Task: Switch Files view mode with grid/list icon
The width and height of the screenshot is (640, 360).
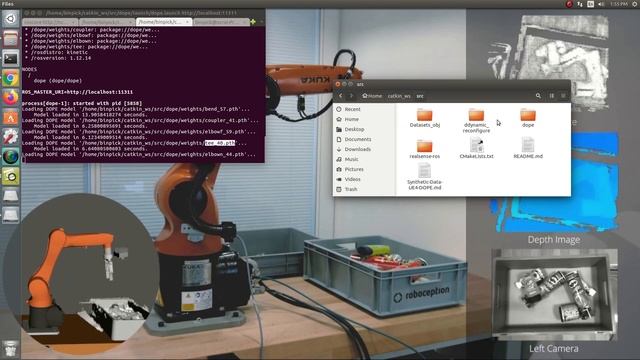Action: coord(551,96)
